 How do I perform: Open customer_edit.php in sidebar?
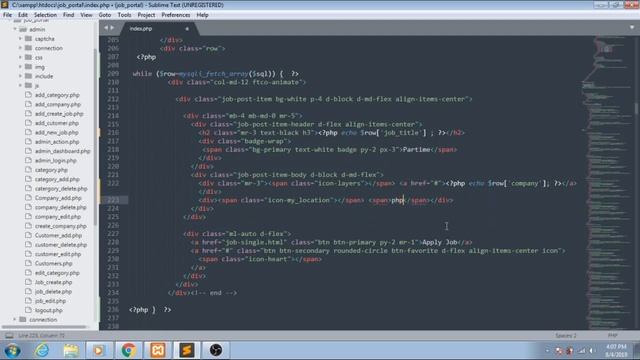(x=58, y=254)
